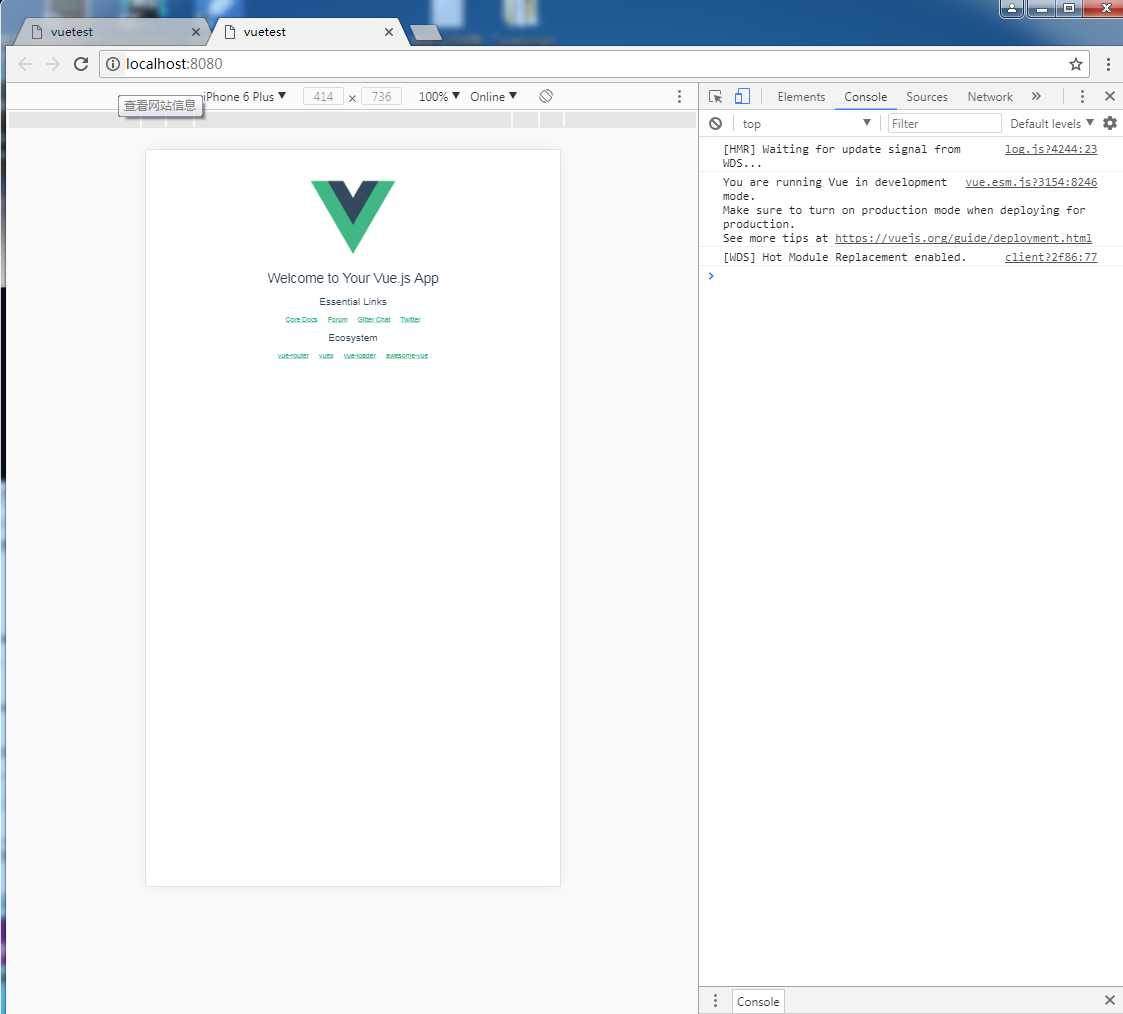The image size is (1123, 1014).
Task: Open the client?2f86:77 source link
Action: point(1050,257)
